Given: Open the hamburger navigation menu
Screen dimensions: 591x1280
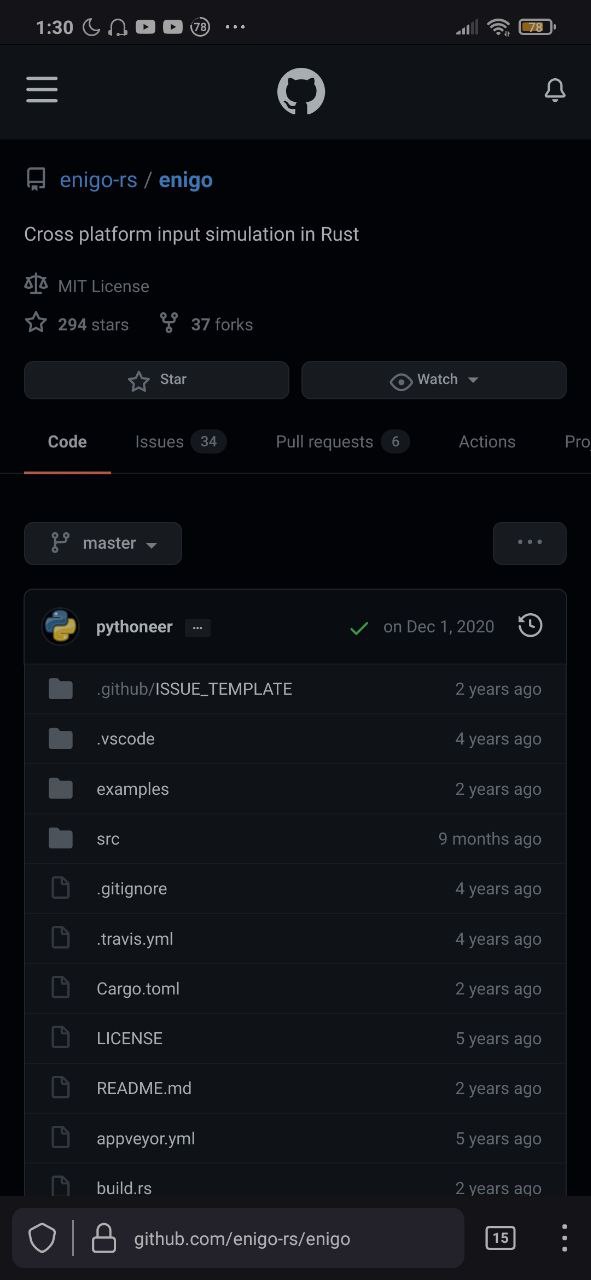Looking at the screenshot, I should tap(42, 90).
